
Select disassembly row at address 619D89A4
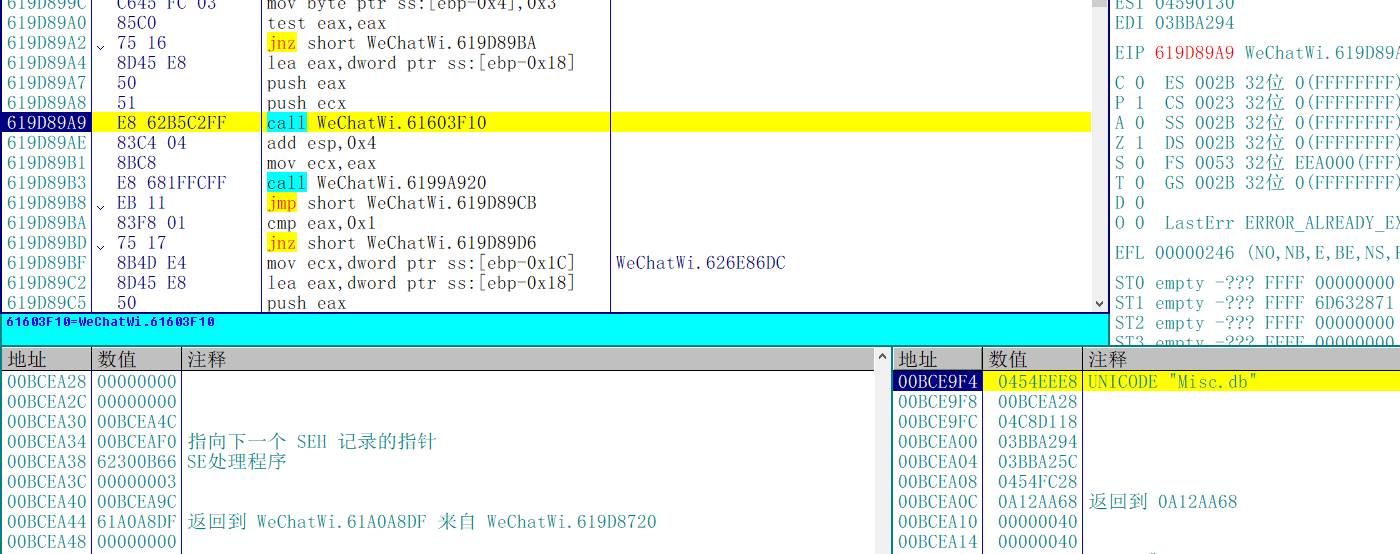click(548, 63)
